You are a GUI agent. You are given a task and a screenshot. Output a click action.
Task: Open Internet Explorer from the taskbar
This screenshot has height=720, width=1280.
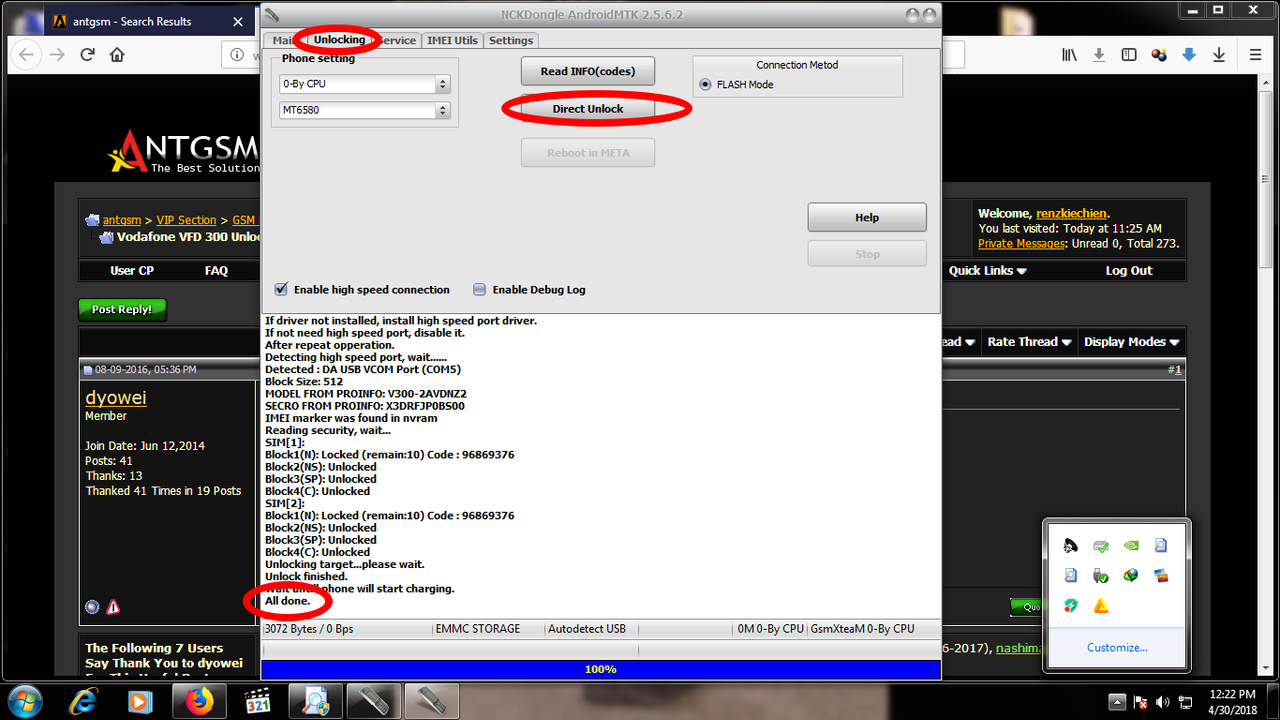(x=83, y=700)
